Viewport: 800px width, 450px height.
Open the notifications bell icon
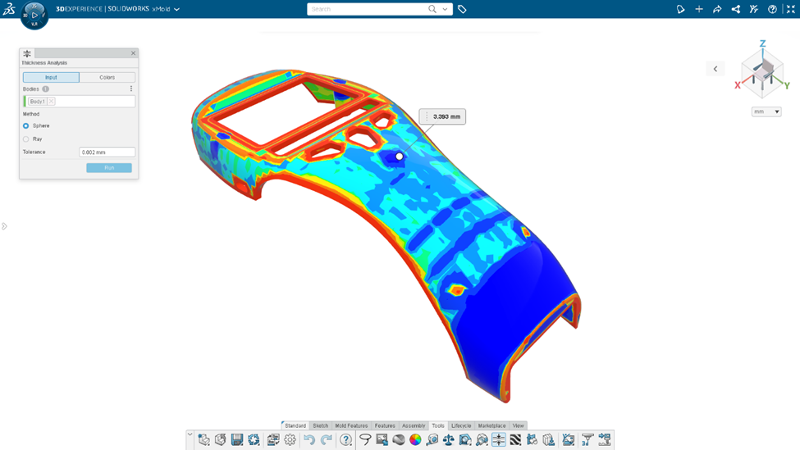point(681,9)
